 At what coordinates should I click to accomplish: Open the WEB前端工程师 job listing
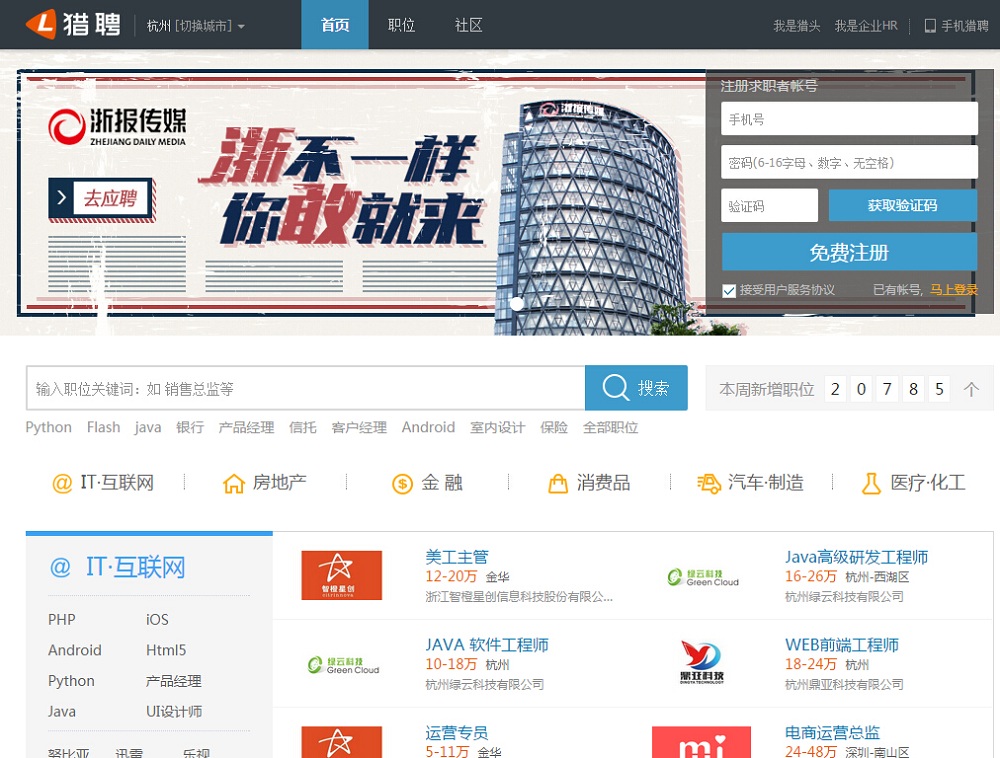pyautogui.click(x=842, y=645)
